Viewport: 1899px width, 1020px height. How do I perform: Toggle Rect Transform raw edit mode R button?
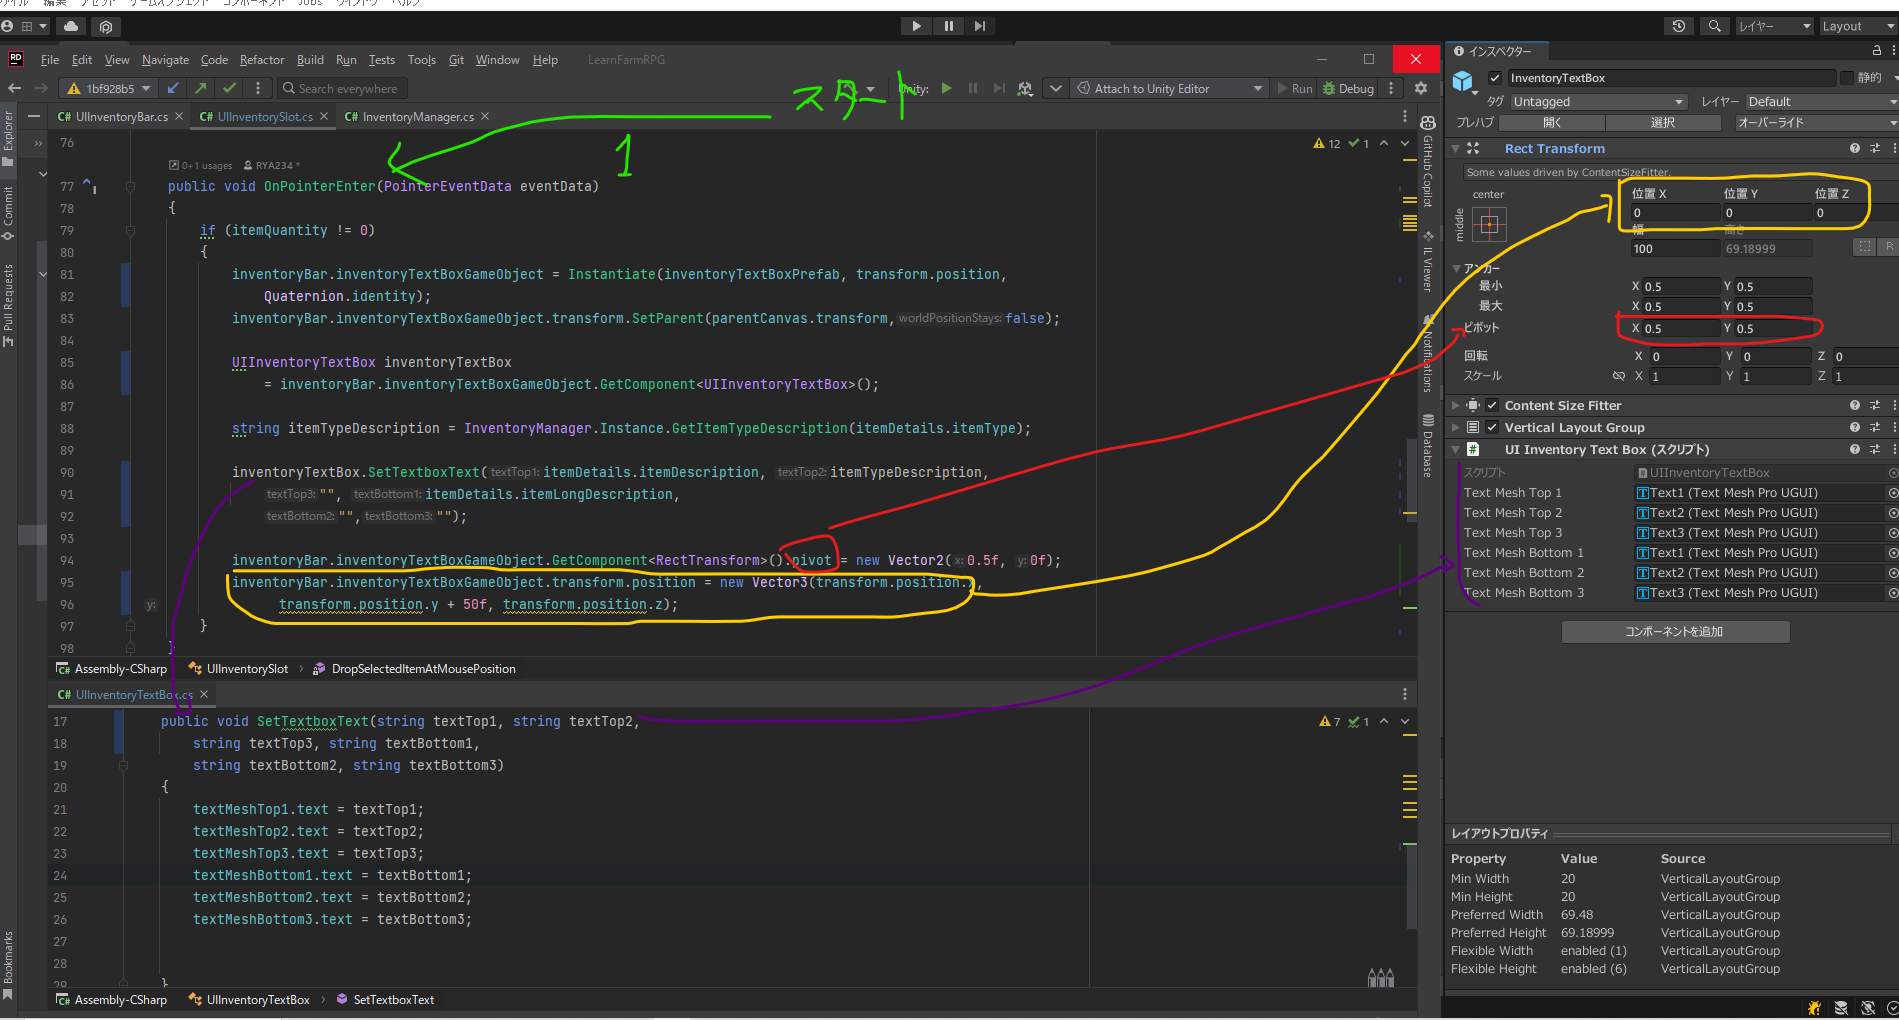1888,247
